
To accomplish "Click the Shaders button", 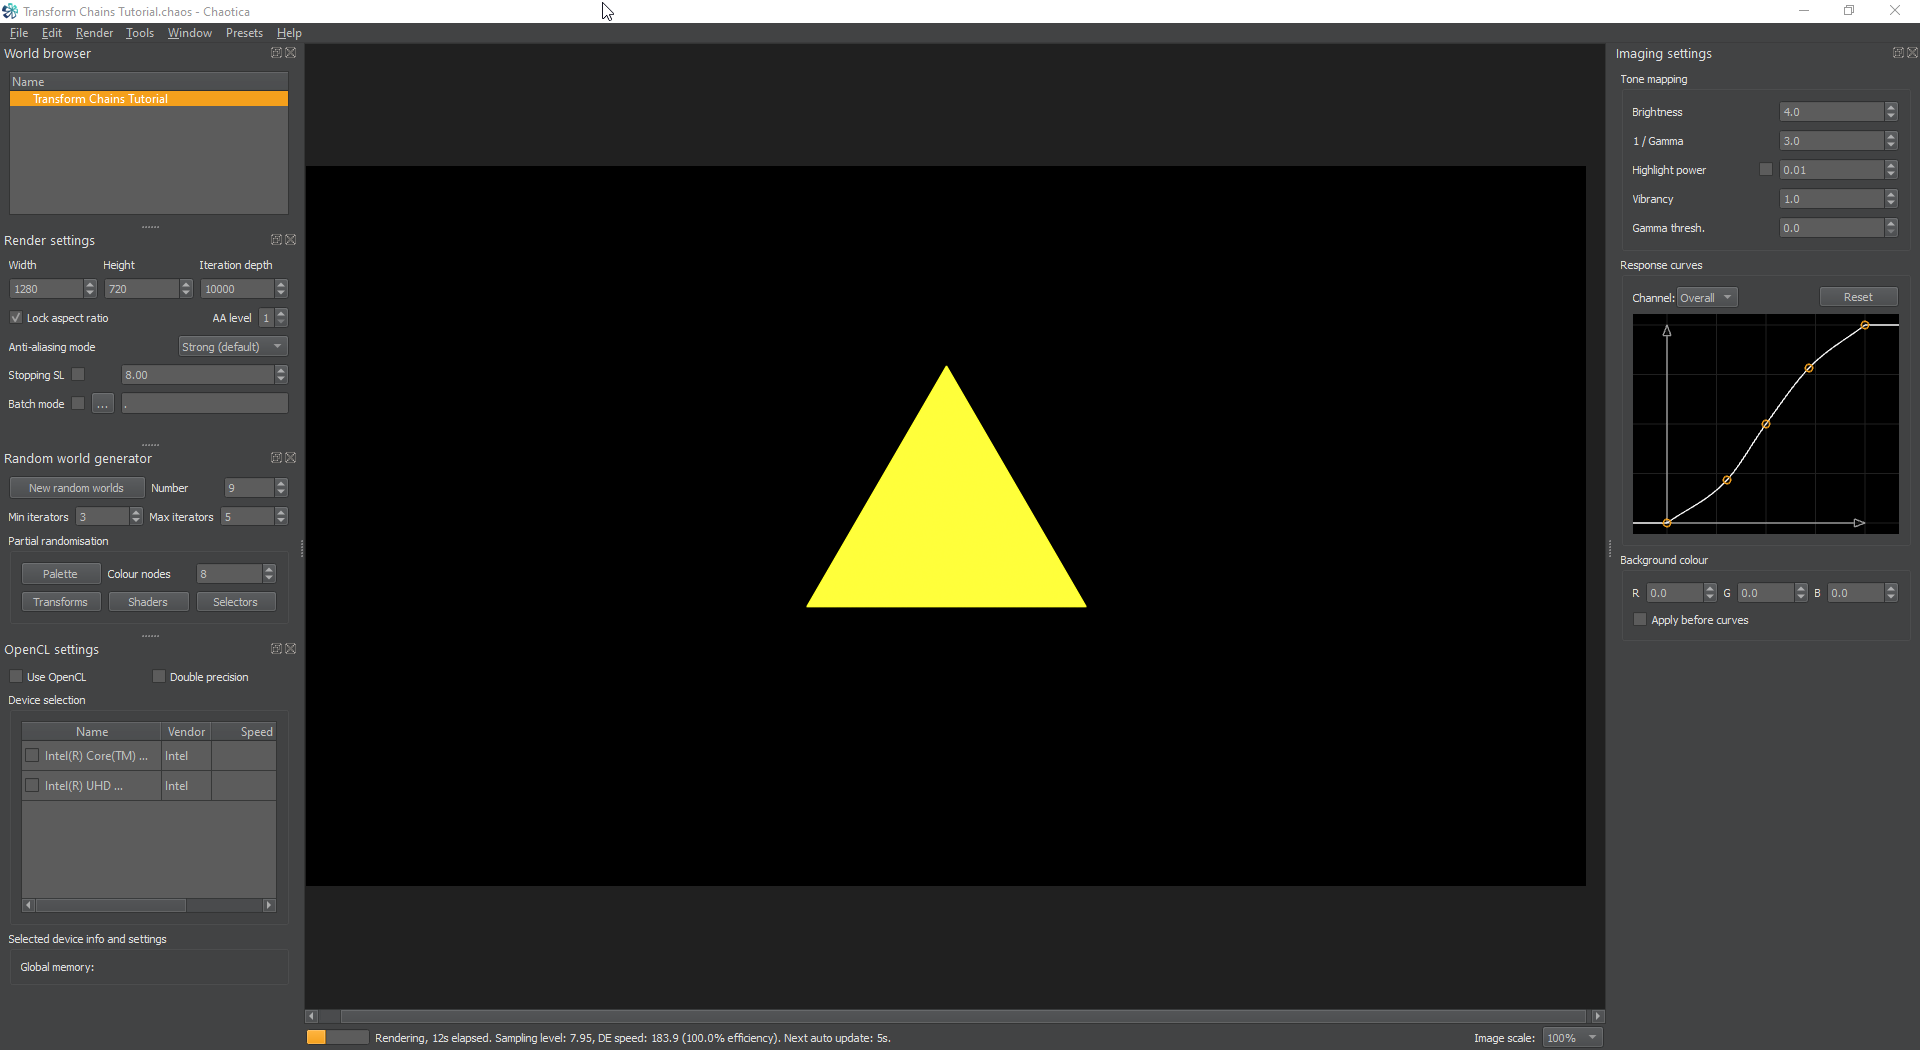I will (x=148, y=602).
